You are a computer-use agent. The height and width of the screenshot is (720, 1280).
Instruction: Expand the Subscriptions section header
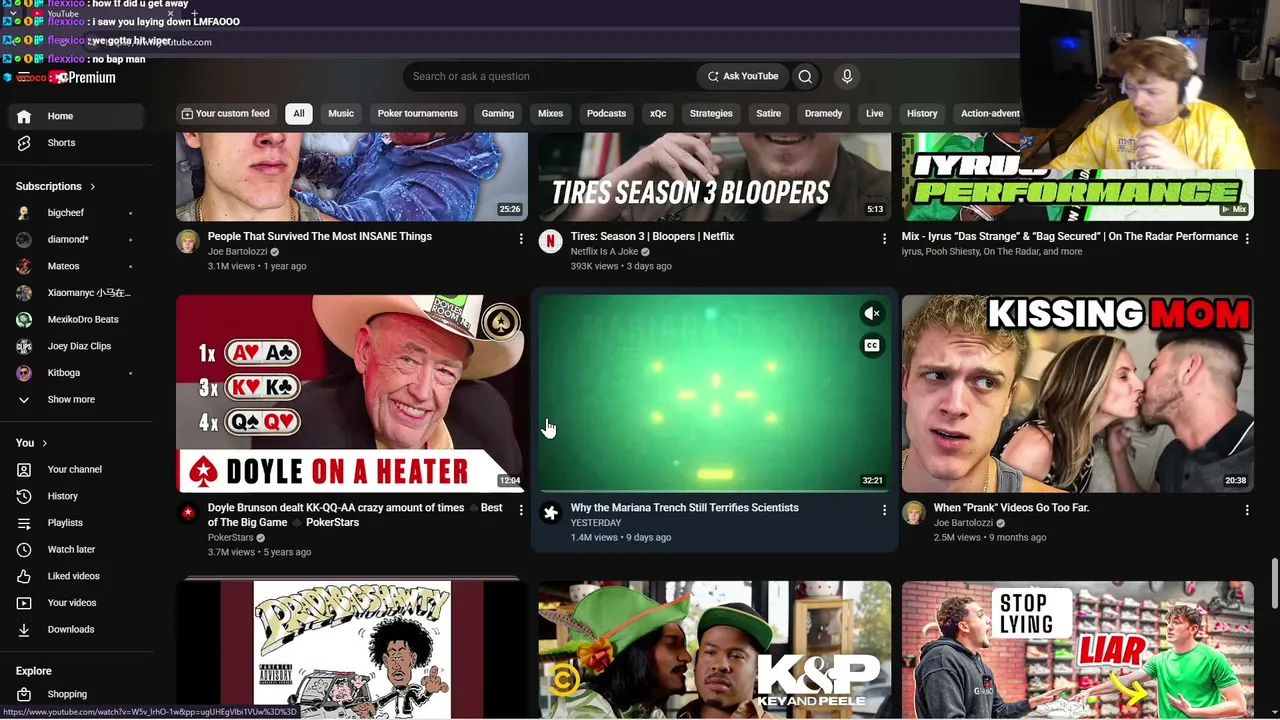click(56, 186)
